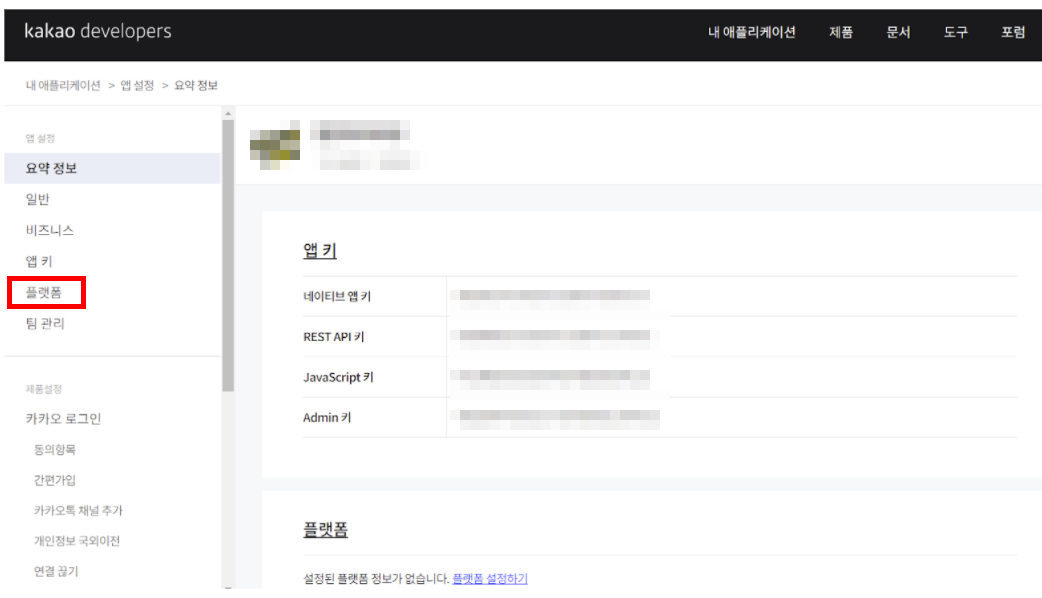The height and width of the screenshot is (598, 1042).
Task: Click the REST API 키 label
Action: 334,337
